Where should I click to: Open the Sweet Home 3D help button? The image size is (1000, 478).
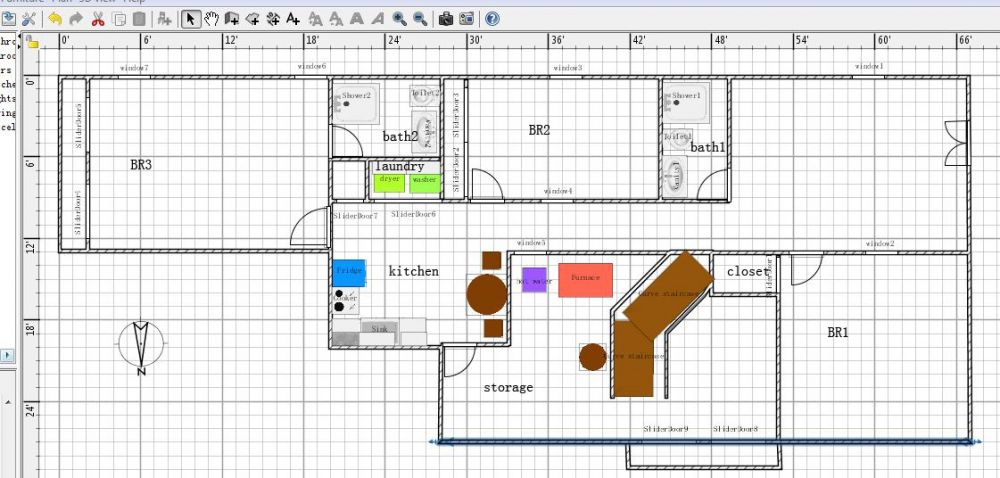tap(492, 18)
